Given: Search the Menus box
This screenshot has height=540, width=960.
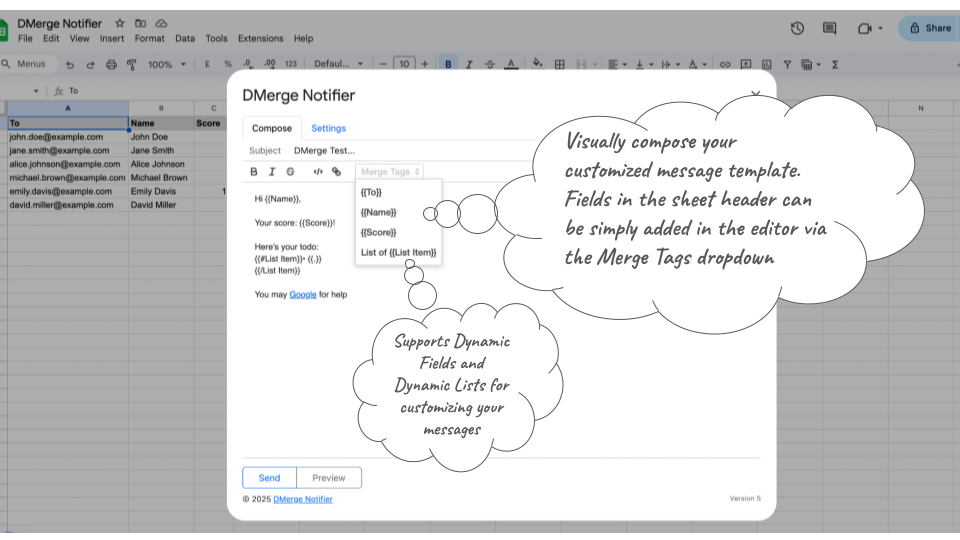Looking at the screenshot, I should (x=30, y=64).
